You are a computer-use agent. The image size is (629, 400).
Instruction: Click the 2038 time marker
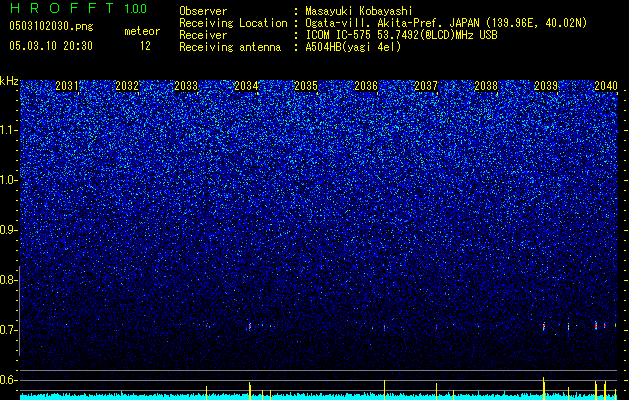[486, 86]
